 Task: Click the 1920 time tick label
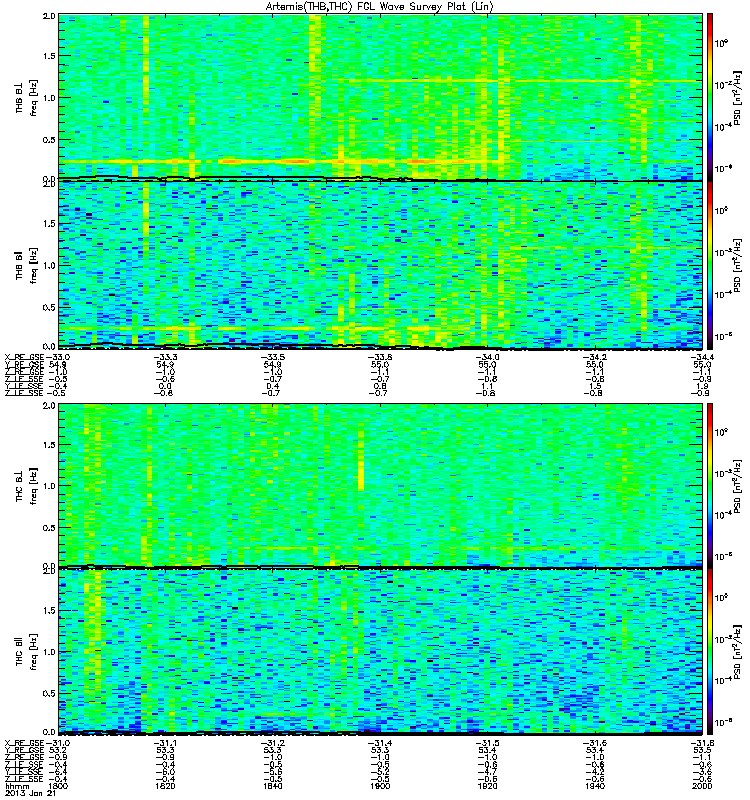(487, 786)
